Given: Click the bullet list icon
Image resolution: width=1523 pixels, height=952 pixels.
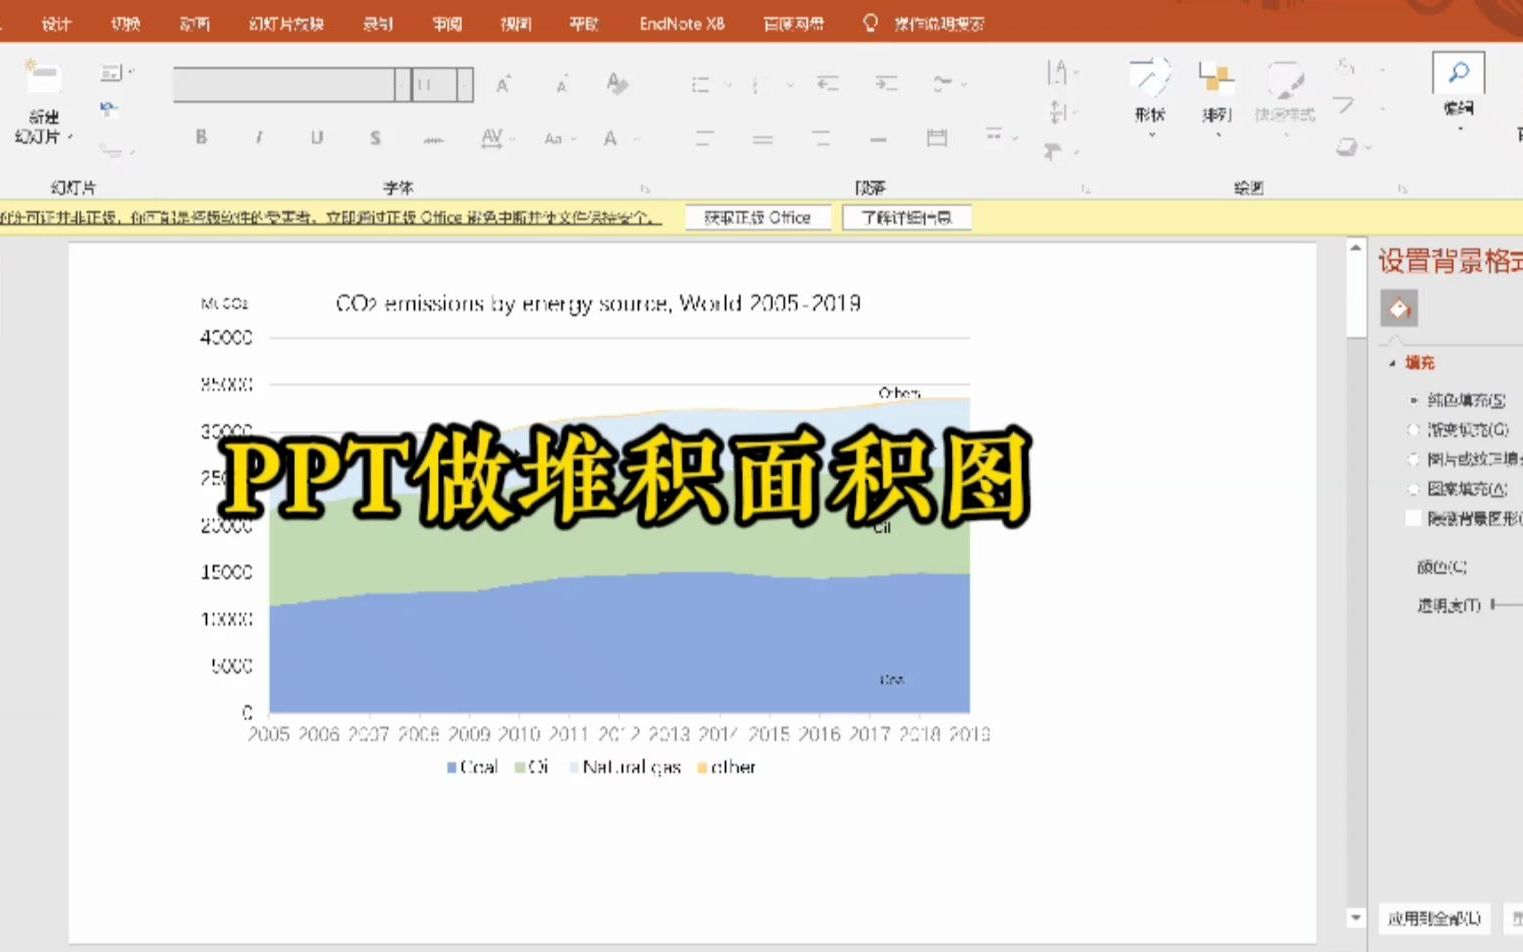Looking at the screenshot, I should pos(701,85).
